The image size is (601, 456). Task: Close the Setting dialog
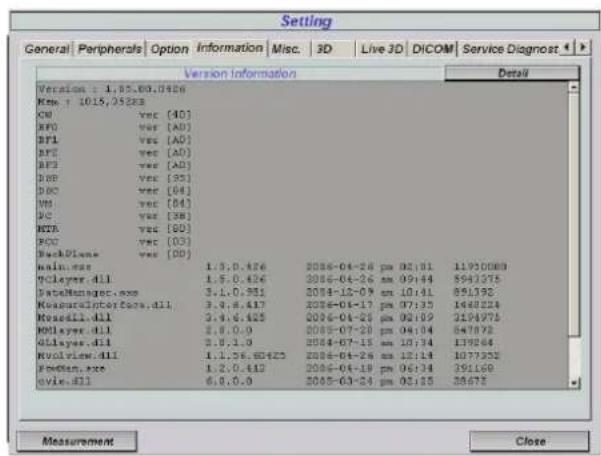[x=530, y=441]
